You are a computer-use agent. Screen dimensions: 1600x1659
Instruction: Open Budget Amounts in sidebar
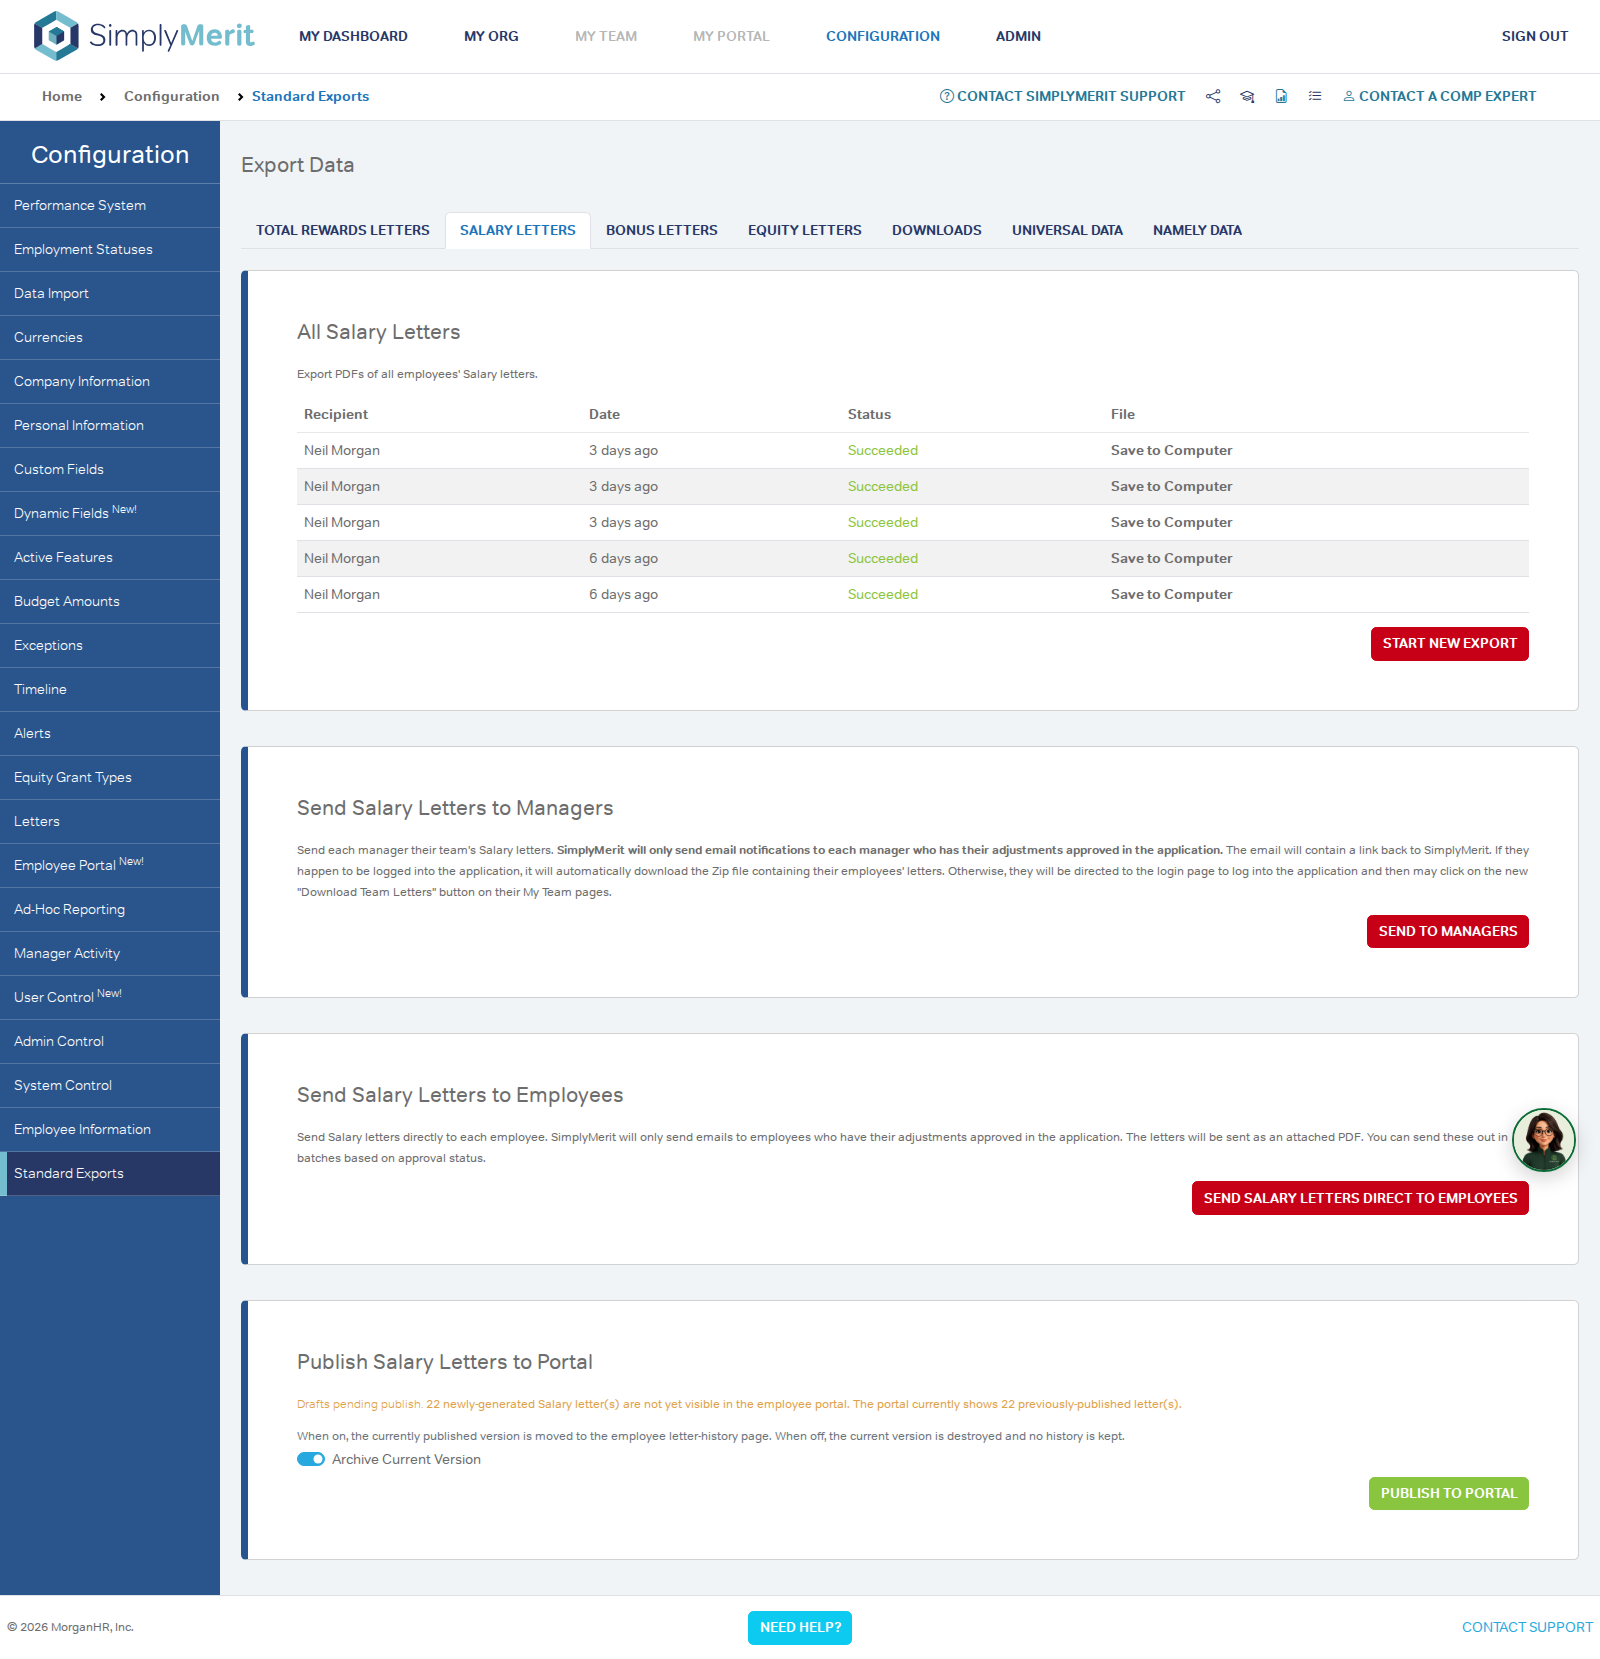(110, 601)
